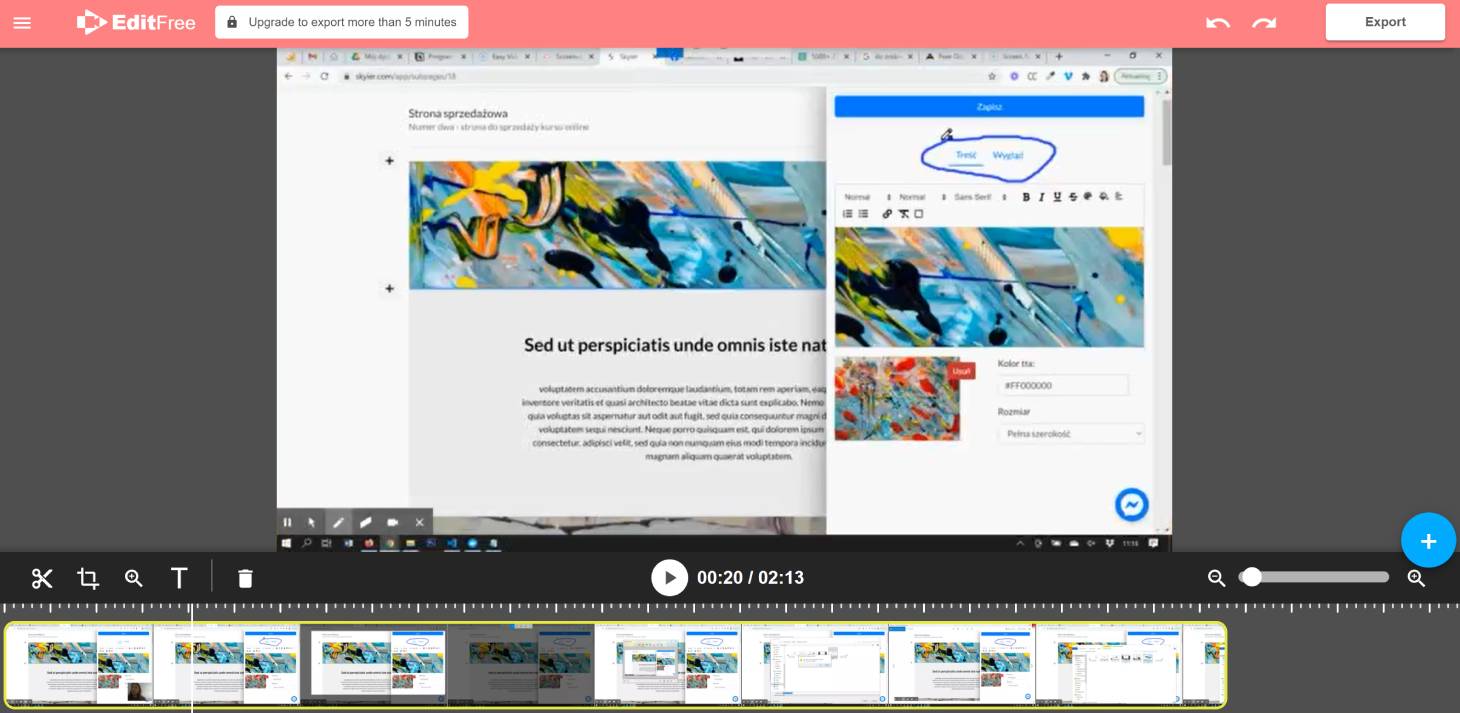Delete the selected clip with trash icon
Screen dimensions: 1460x713
click(x=245, y=578)
